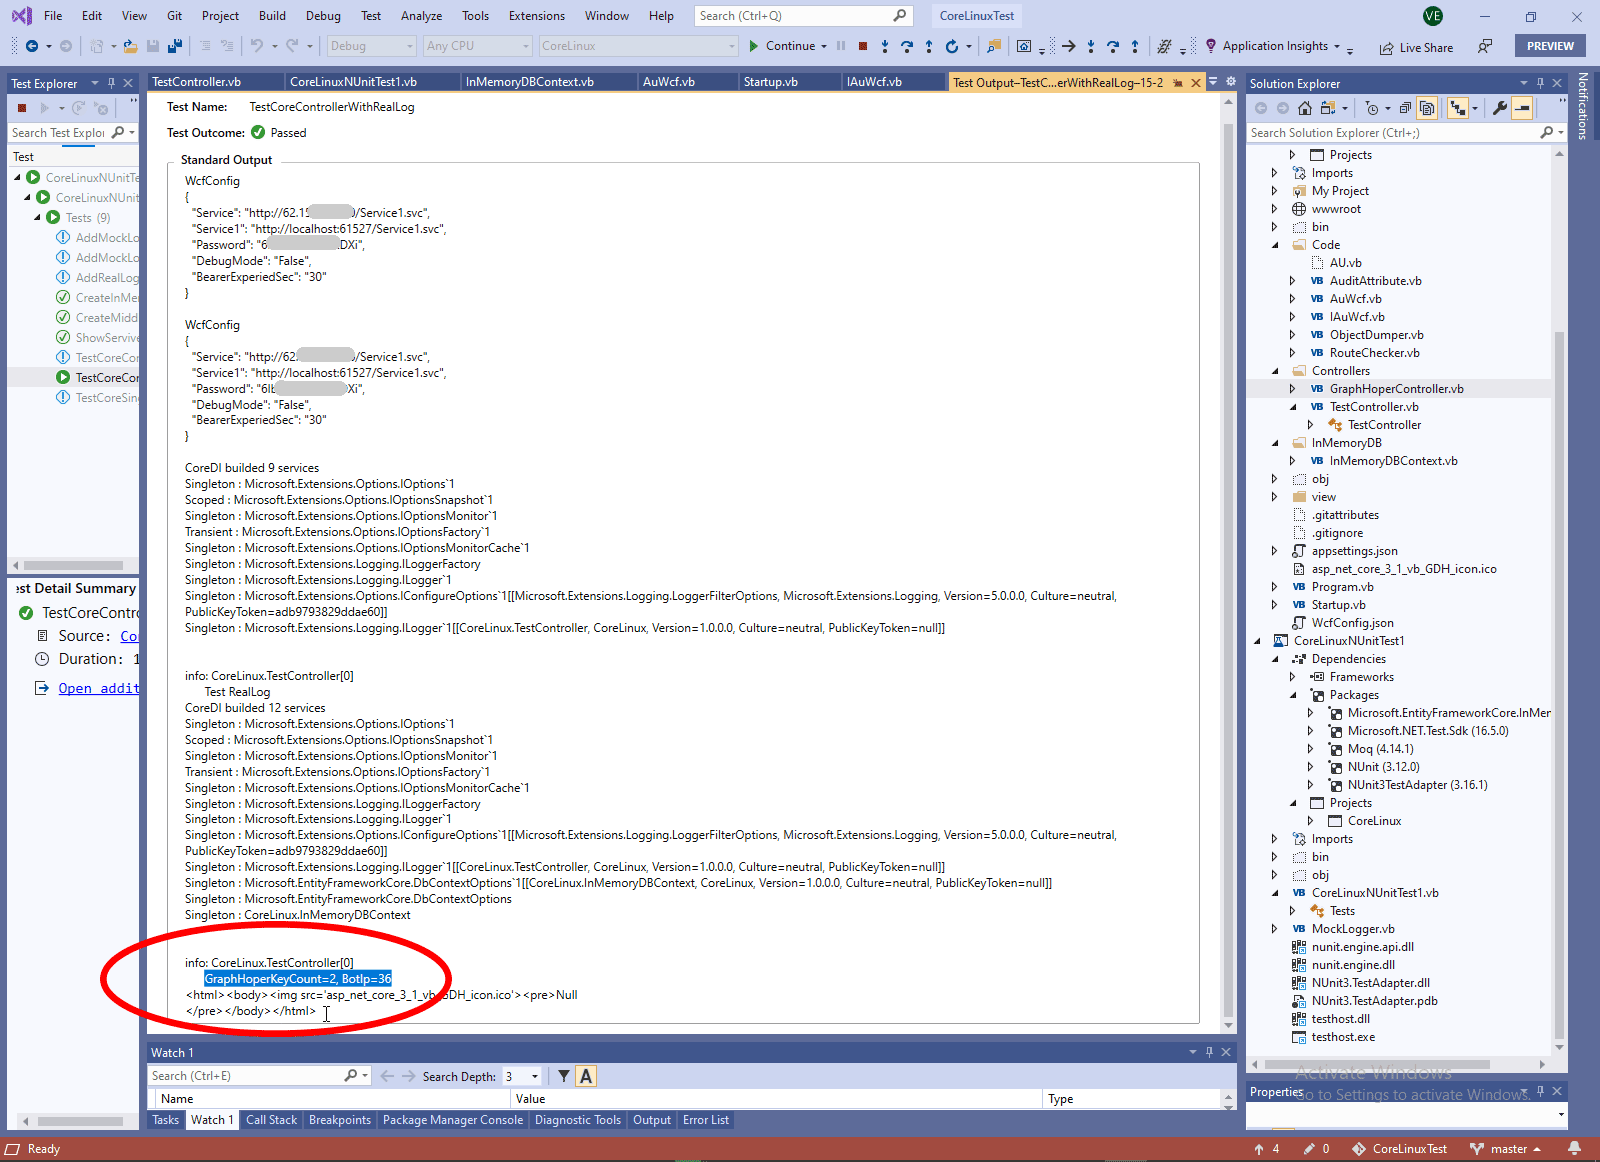Open the Any CPU platform dropdown

click(x=478, y=46)
